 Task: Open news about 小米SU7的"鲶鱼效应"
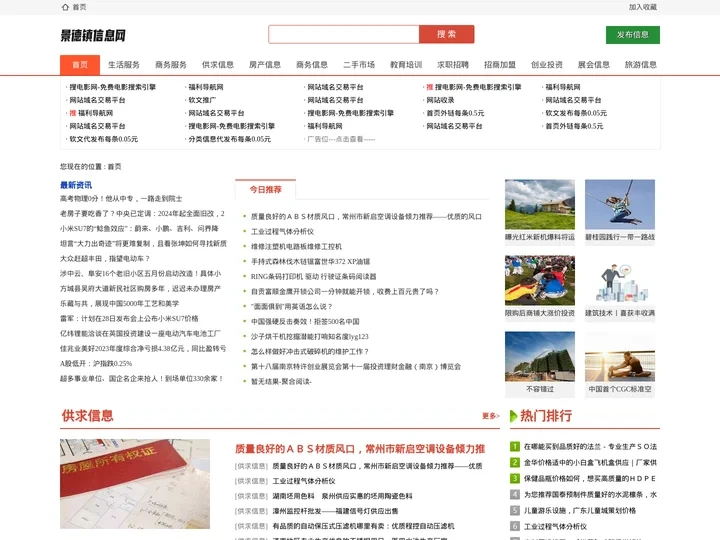click(x=140, y=229)
